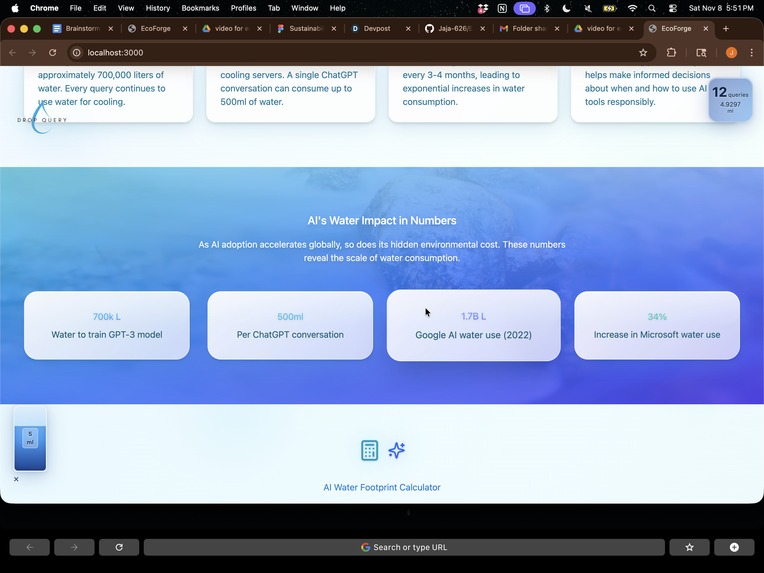Viewport: 764px width, 573px height.
Task: Click the bottom bar back arrow
Action: click(x=30, y=547)
